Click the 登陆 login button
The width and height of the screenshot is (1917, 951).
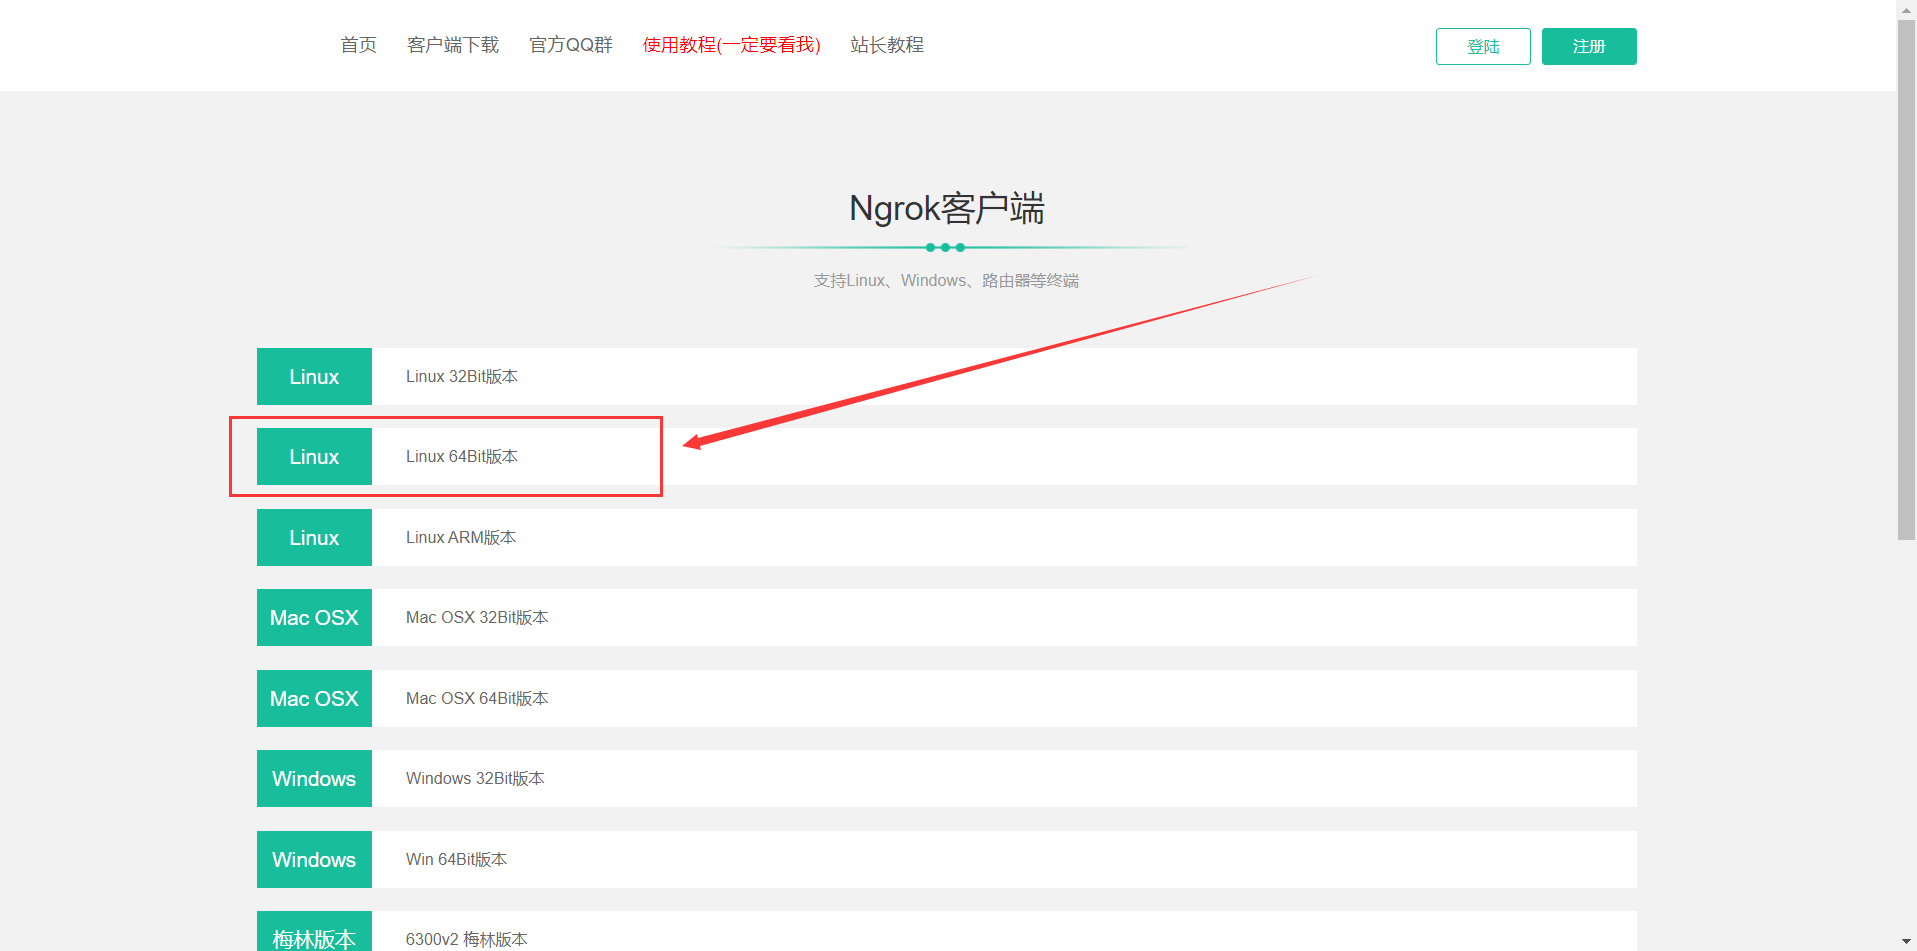pyautogui.click(x=1483, y=46)
